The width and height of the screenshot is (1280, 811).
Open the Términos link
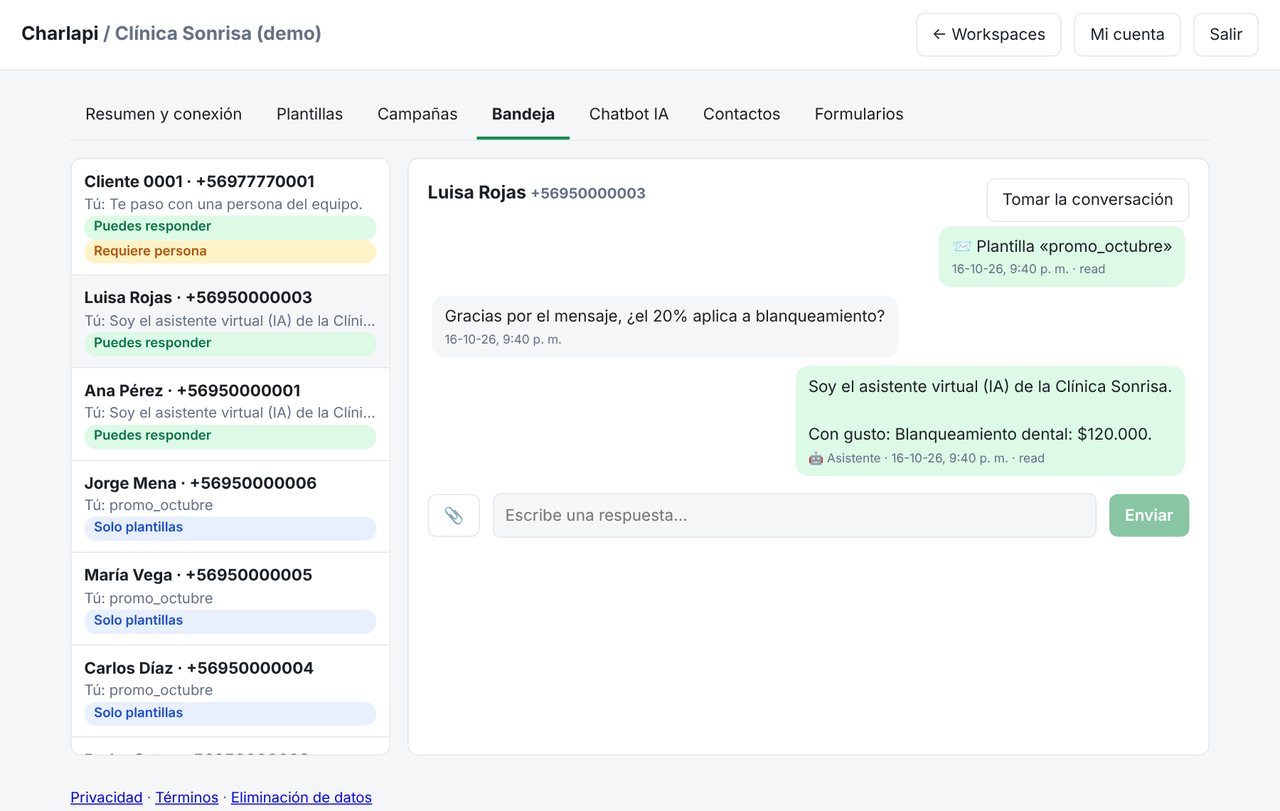[x=187, y=797]
